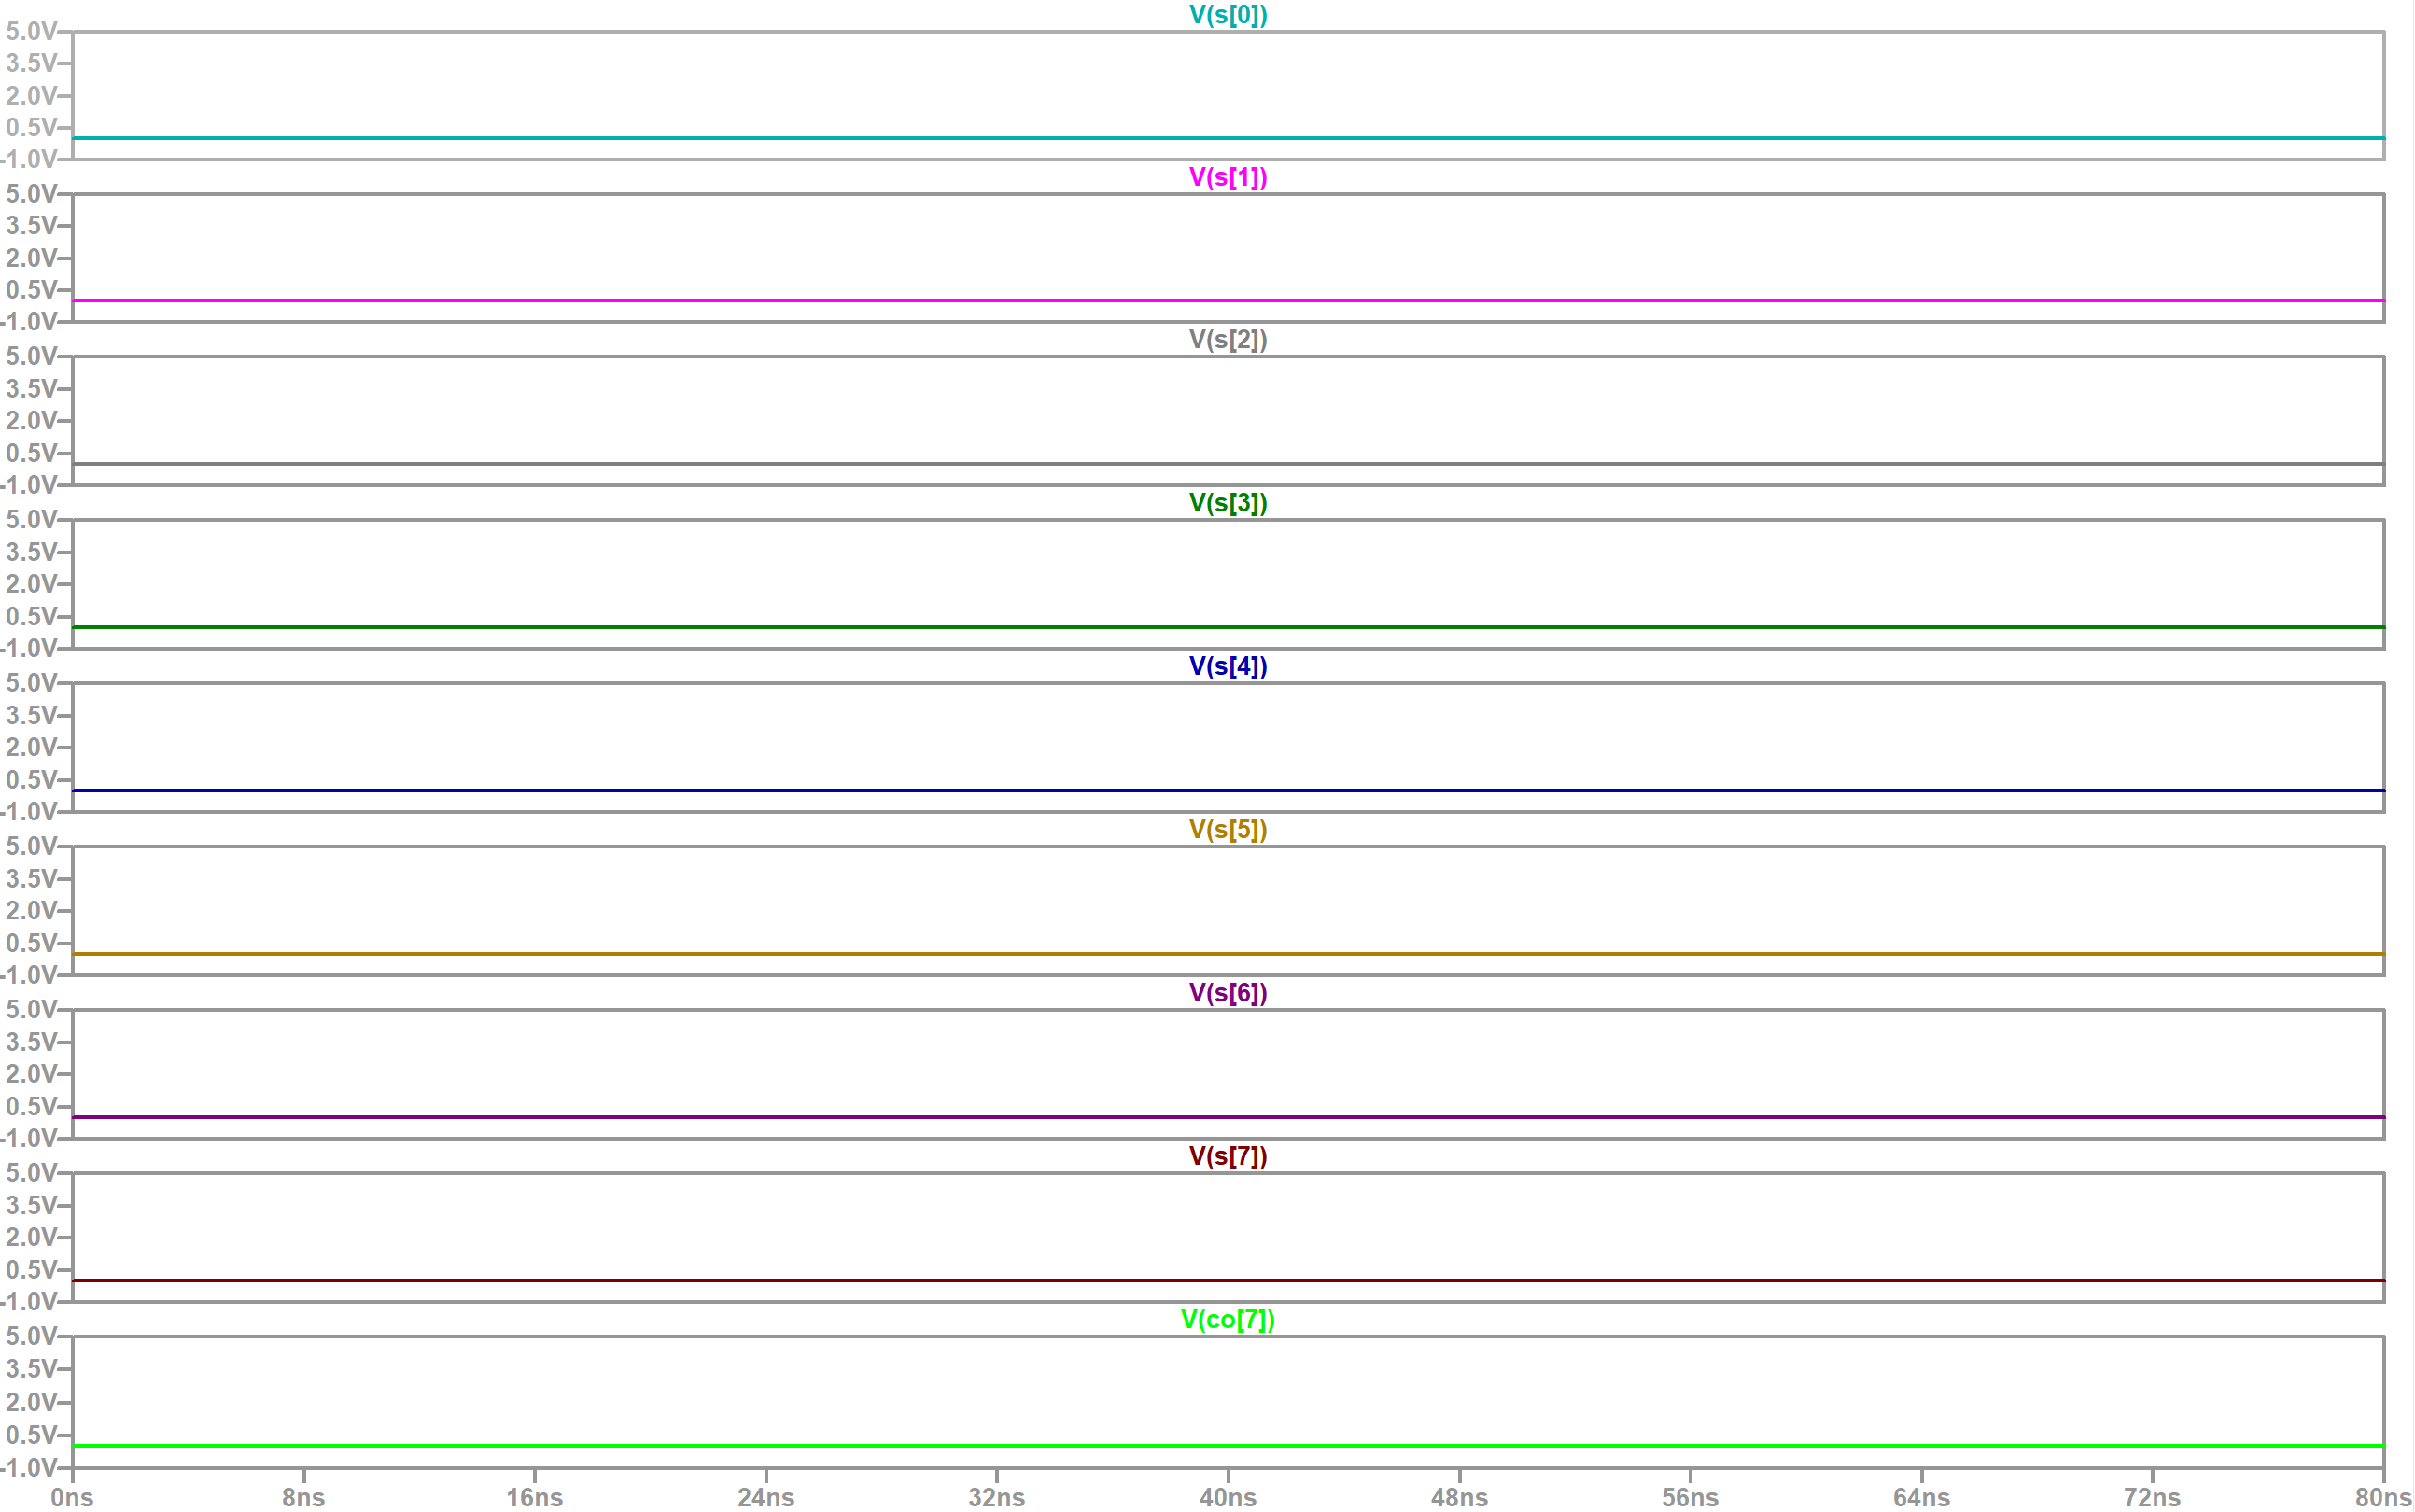The width and height of the screenshot is (2415, 1512).
Task: Click the V(s[0]) trace label
Action: tap(1227, 15)
